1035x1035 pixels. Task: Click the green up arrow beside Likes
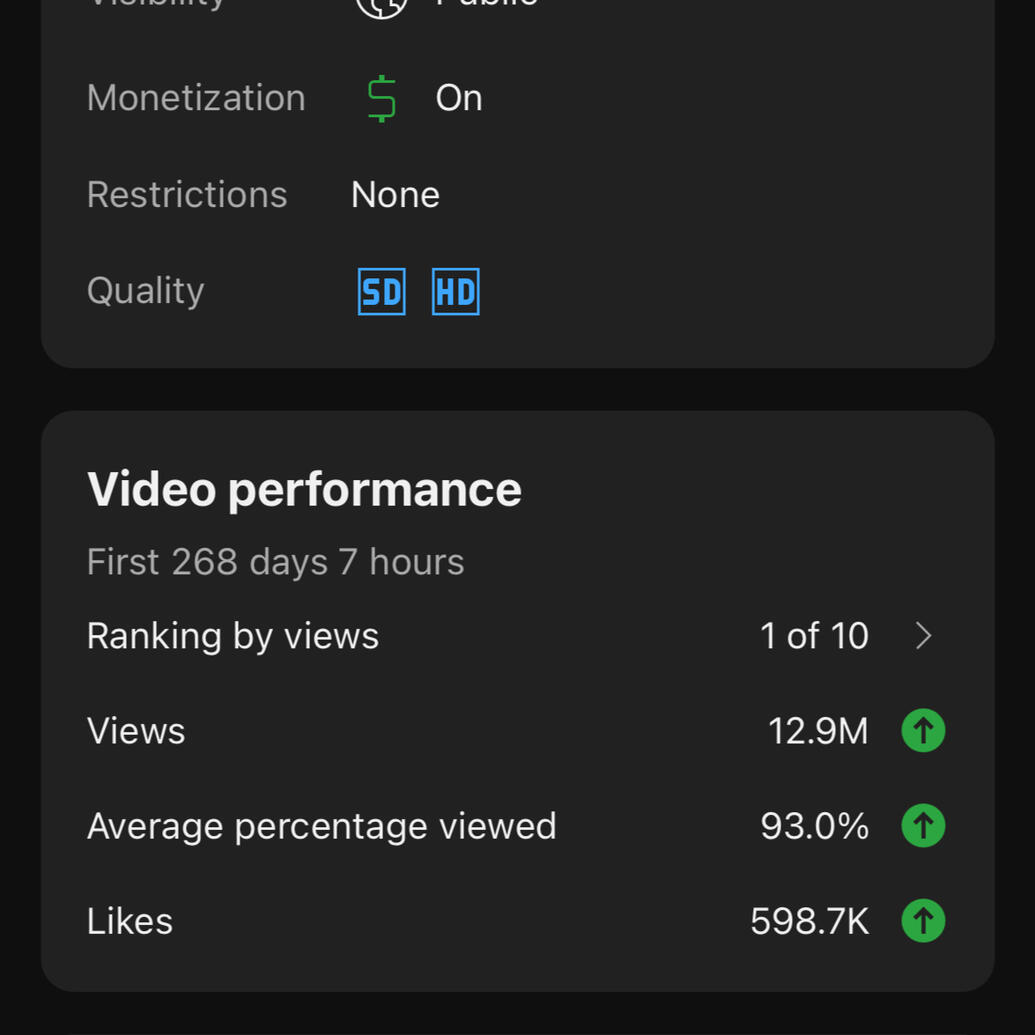coord(923,920)
